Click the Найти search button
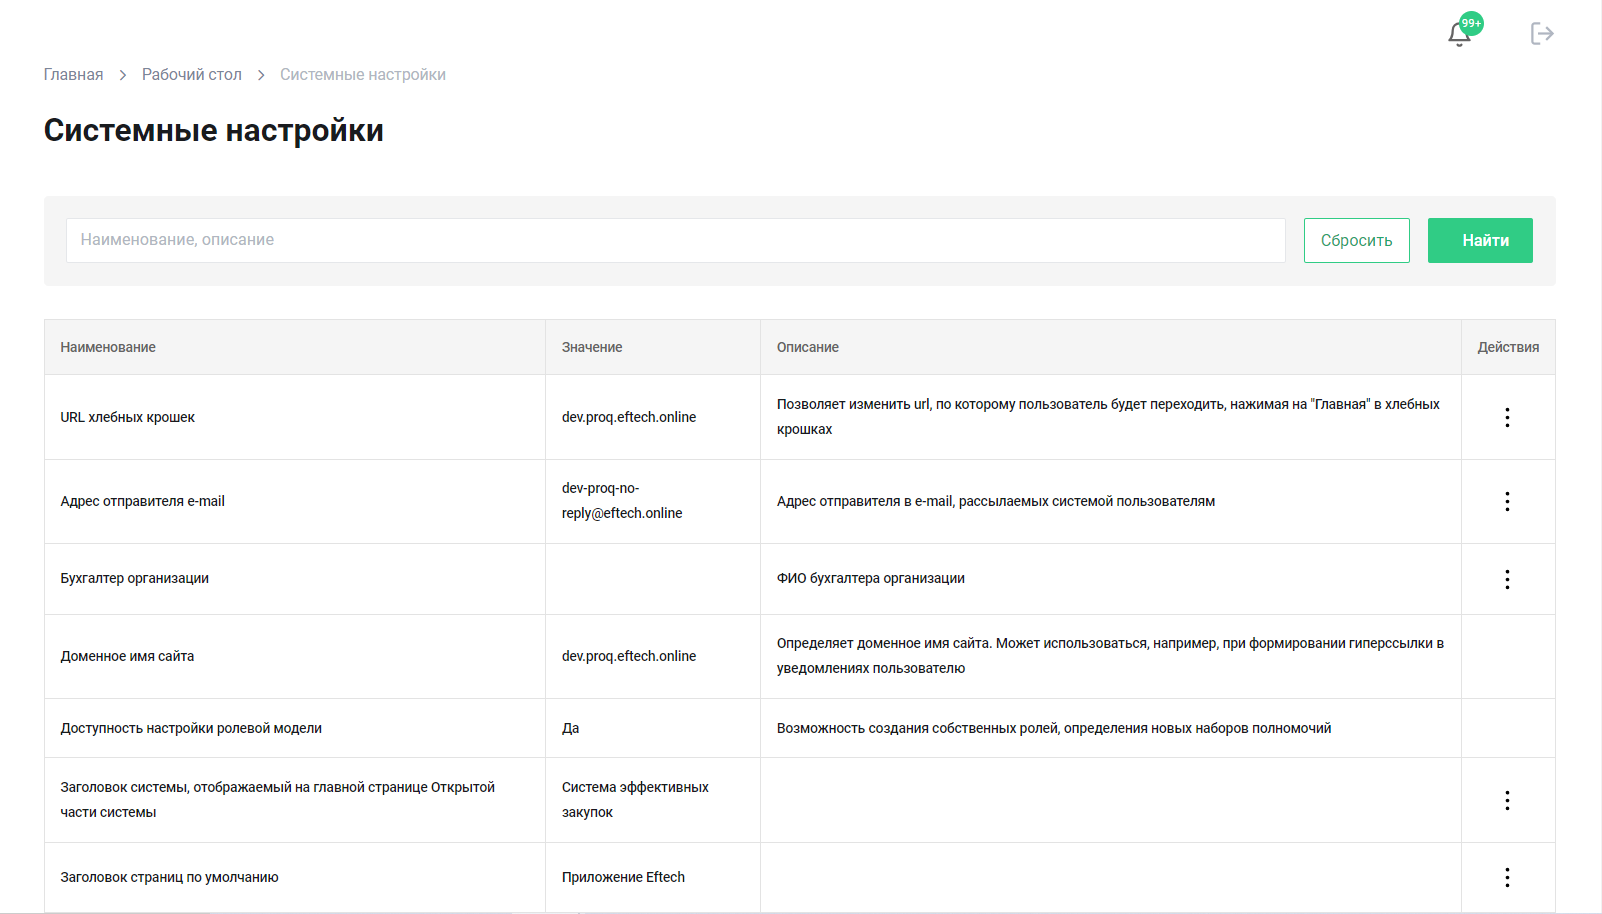This screenshot has height=914, width=1602. [x=1480, y=240]
